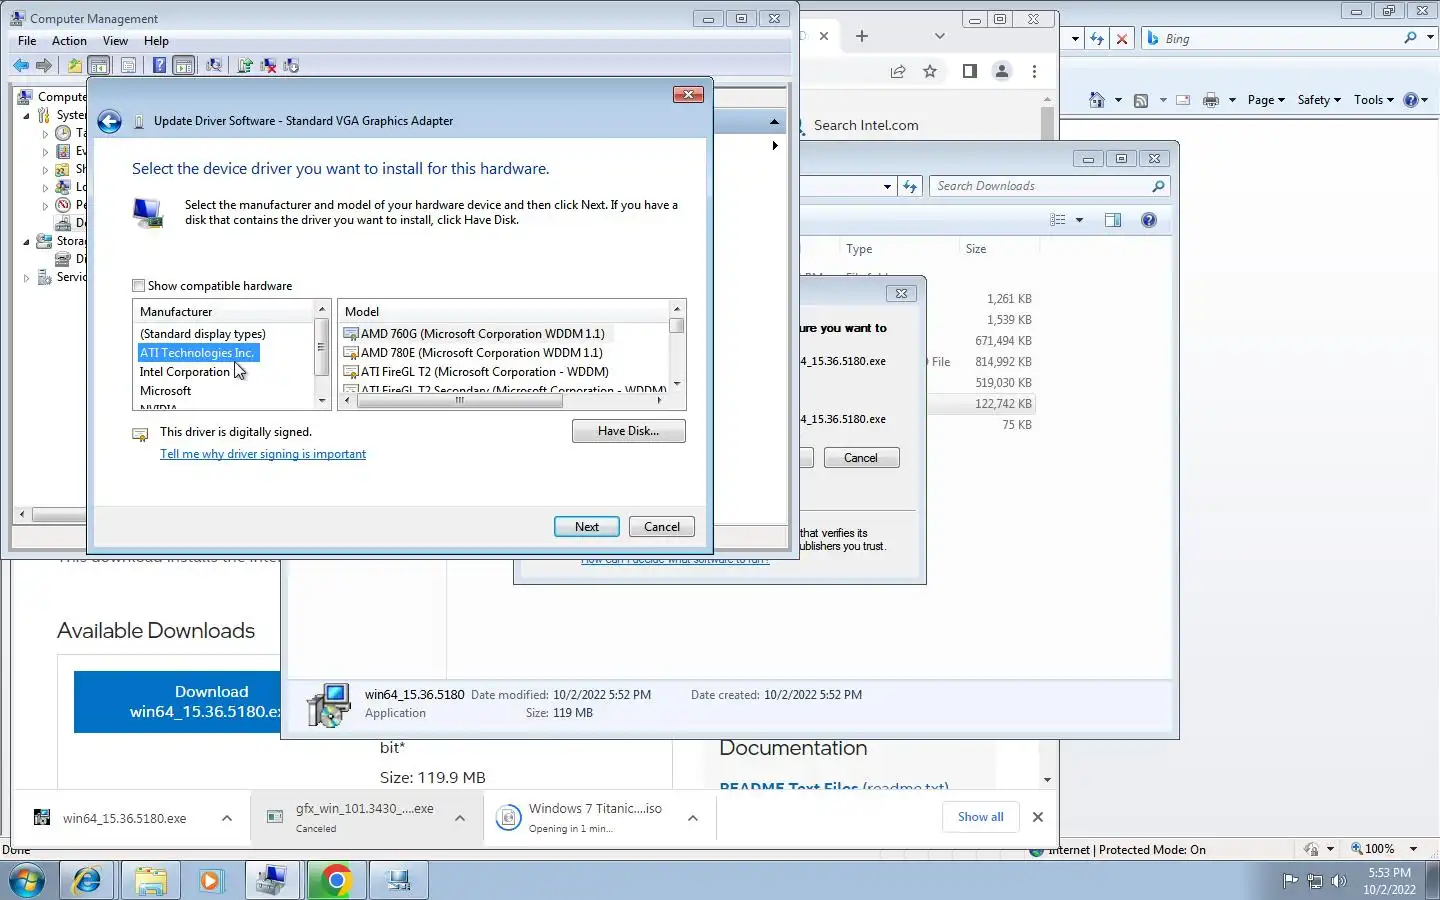This screenshot has width=1440, height=900.
Task: Click Show all downloads button in Chrome
Action: point(980,817)
